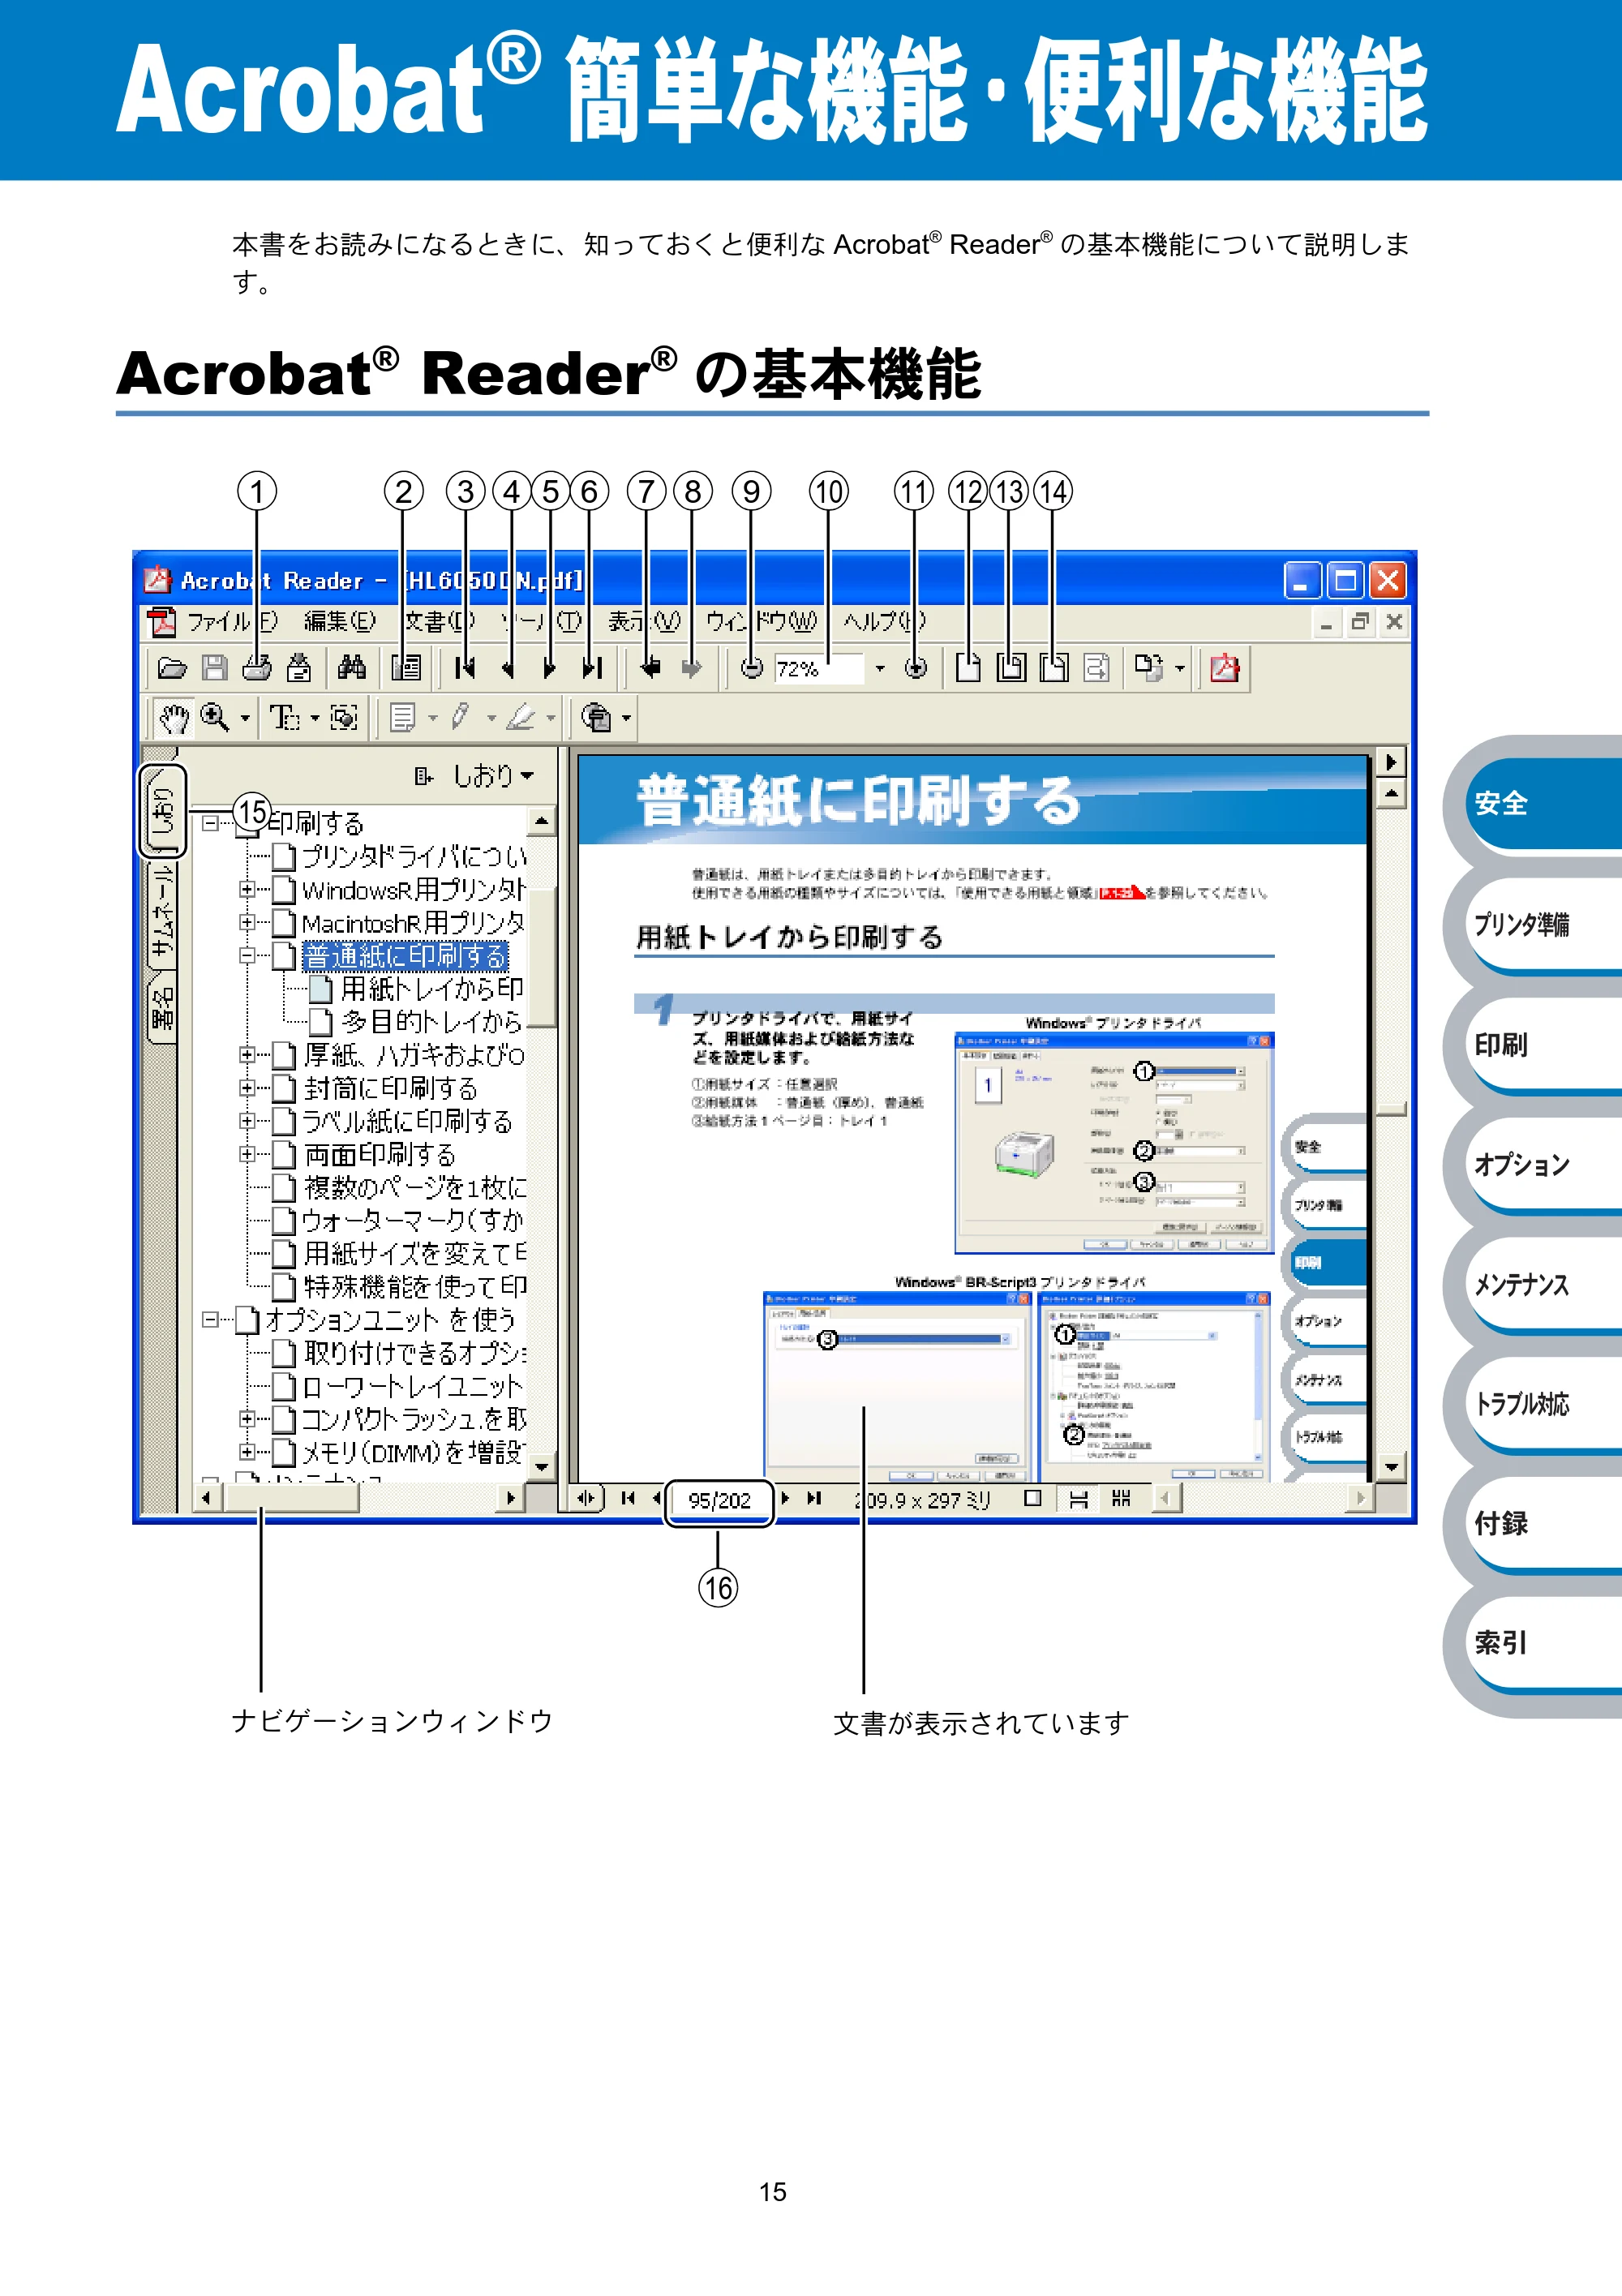The height and width of the screenshot is (2296, 1622).
Task: Select the graphics snapshot select tool
Action: (344, 718)
